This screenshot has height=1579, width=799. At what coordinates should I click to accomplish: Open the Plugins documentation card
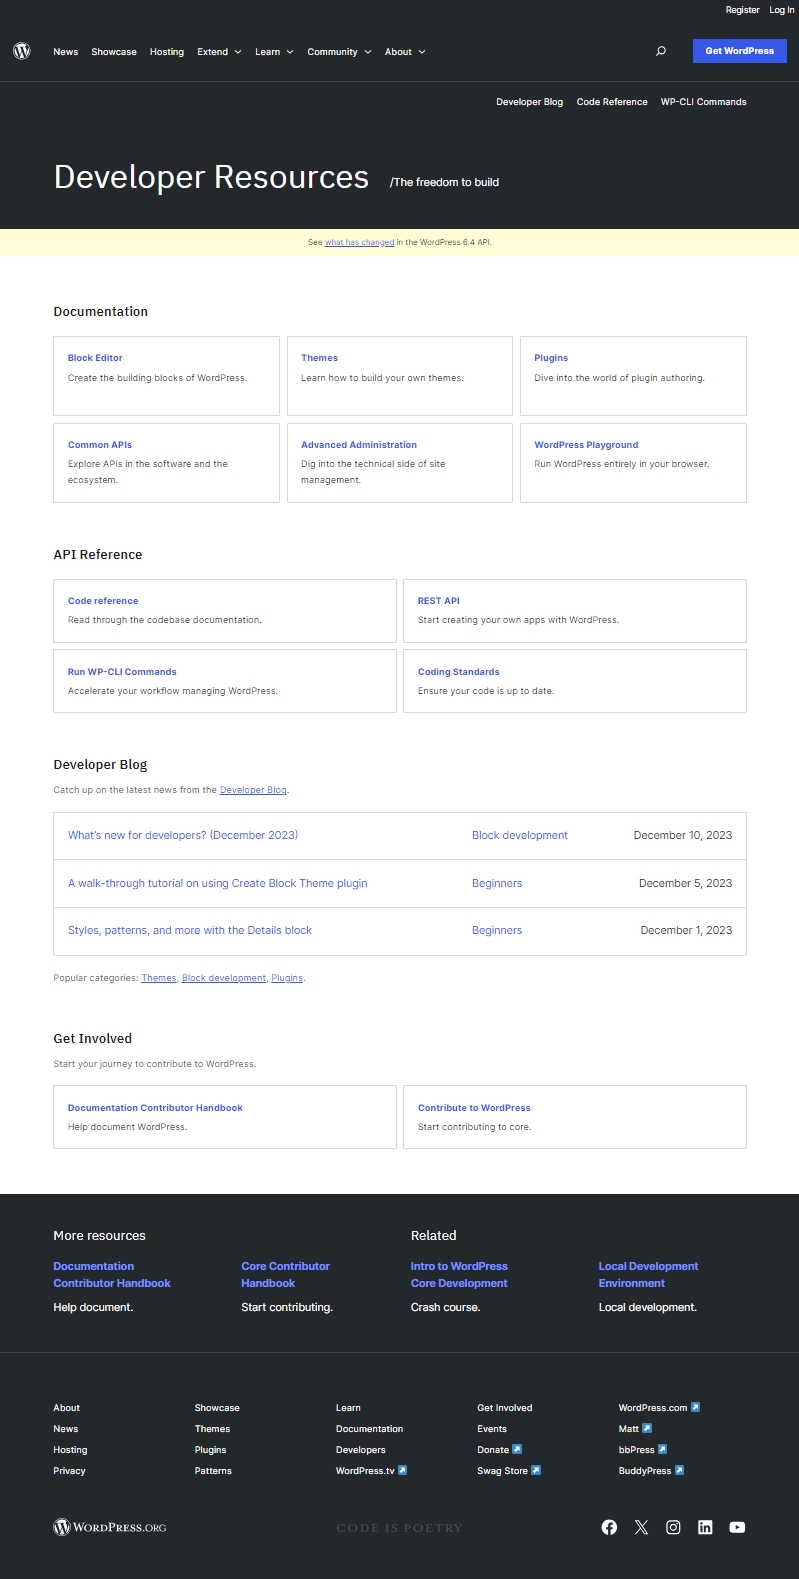(x=633, y=376)
